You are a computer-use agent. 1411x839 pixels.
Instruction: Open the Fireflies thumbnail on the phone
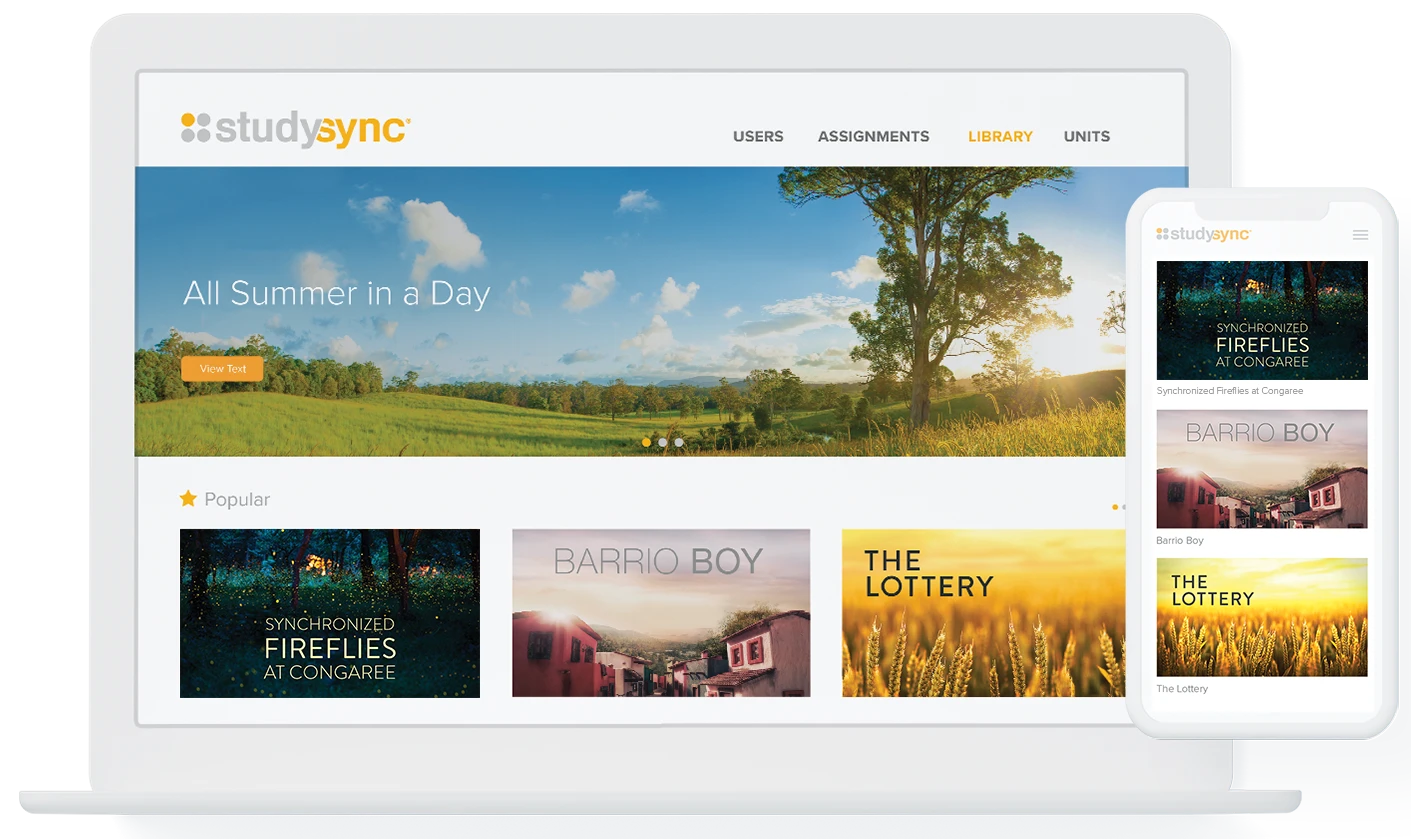(x=1262, y=320)
